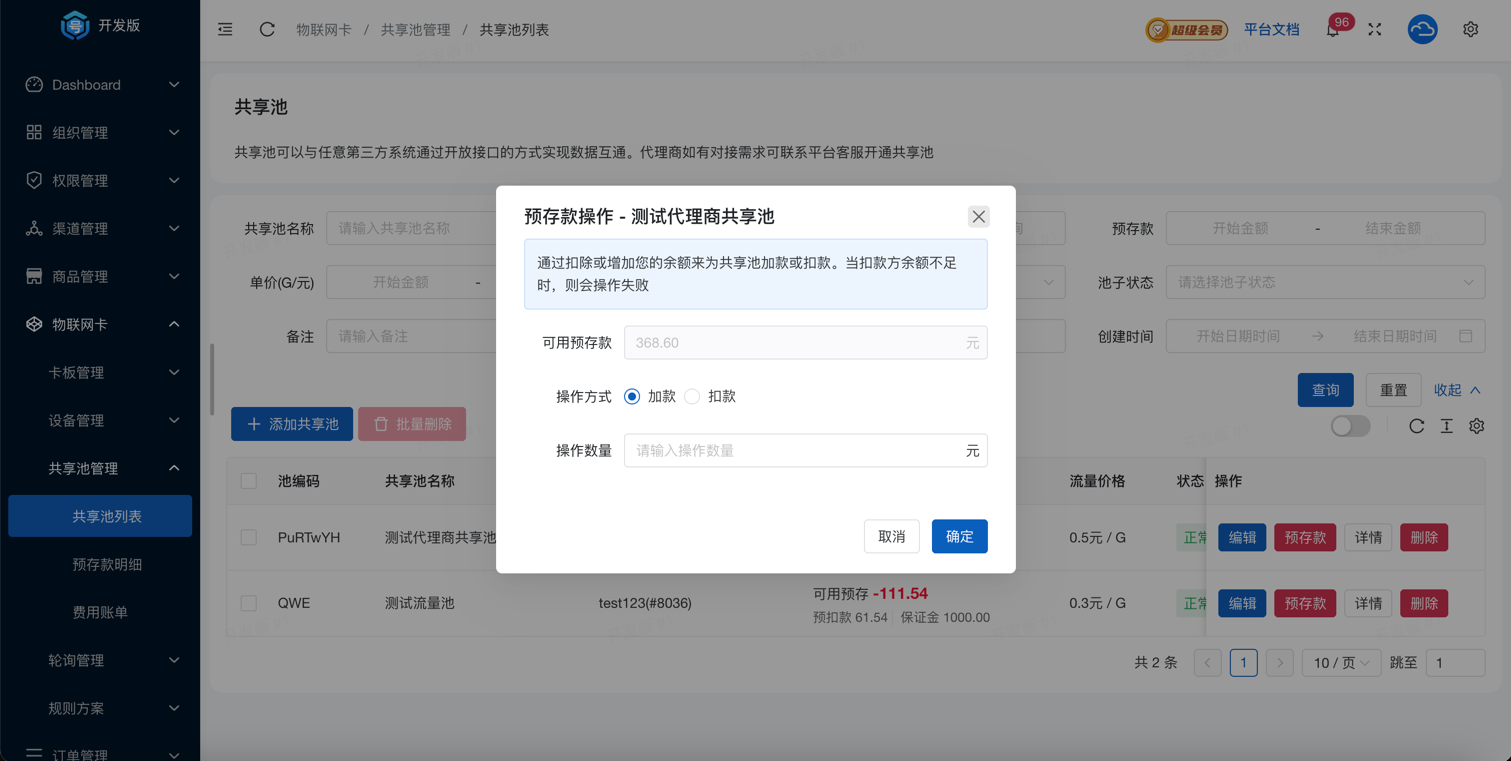Click the 取消 button in dialog
The width and height of the screenshot is (1511, 761).
pos(891,537)
